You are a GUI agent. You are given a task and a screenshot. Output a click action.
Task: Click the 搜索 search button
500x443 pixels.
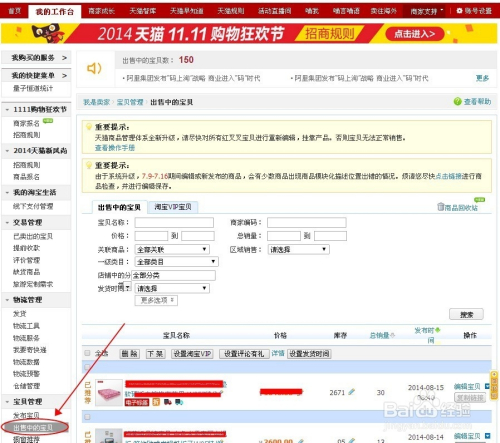pos(466,314)
